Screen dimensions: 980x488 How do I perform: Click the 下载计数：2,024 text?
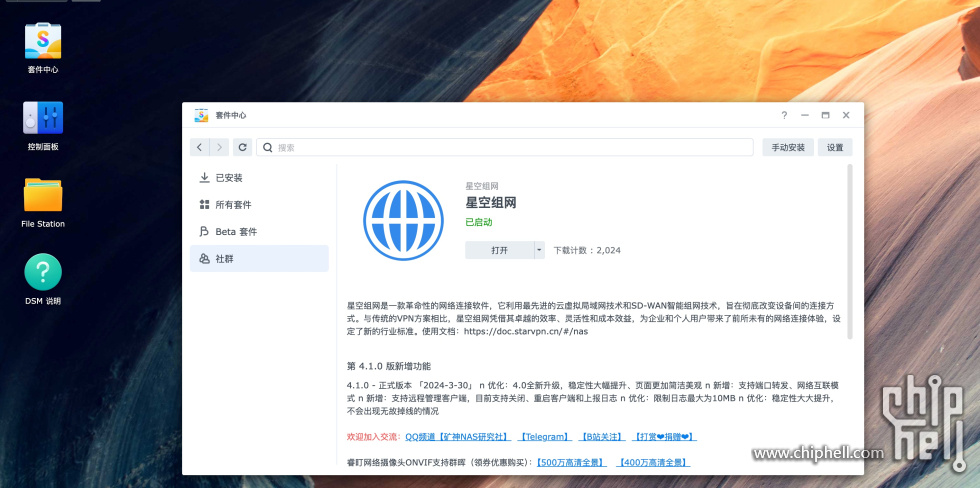[587, 250]
